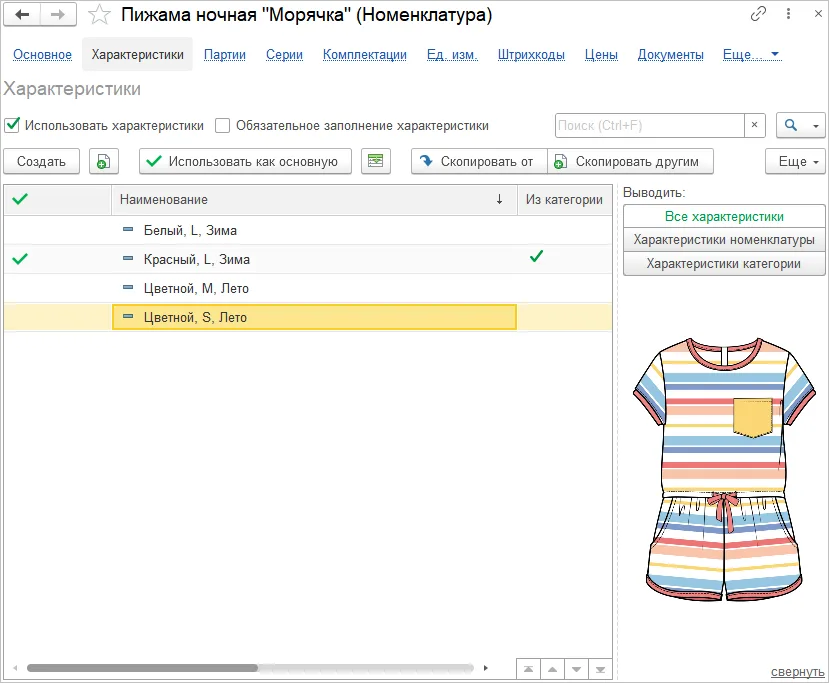Viewport: 829px width, 683px height.
Task: Select Характеристики номенклатуры filter
Action: point(724,240)
